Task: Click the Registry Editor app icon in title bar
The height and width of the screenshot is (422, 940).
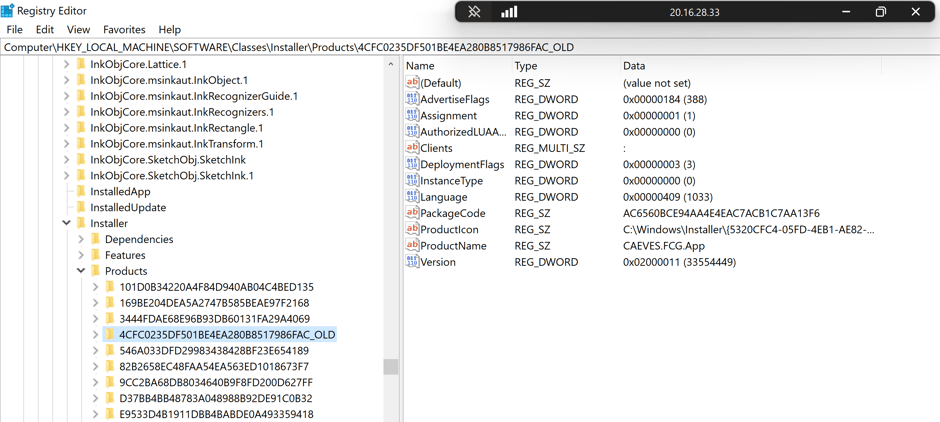Action: [8, 11]
